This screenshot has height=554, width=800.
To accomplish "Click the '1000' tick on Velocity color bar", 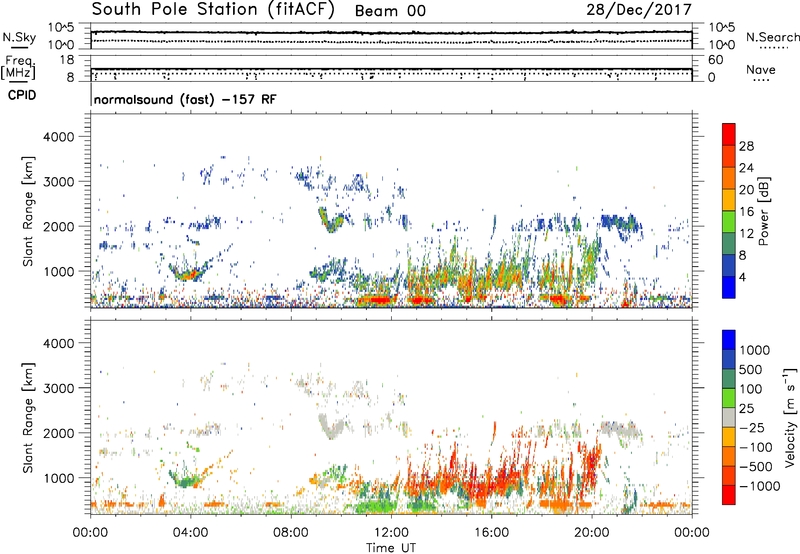I will tap(755, 350).
